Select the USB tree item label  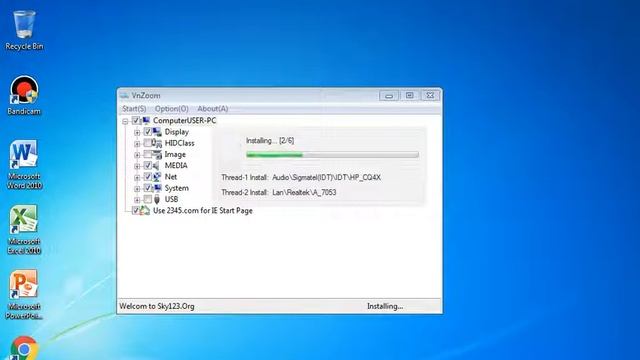pos(171,199)
